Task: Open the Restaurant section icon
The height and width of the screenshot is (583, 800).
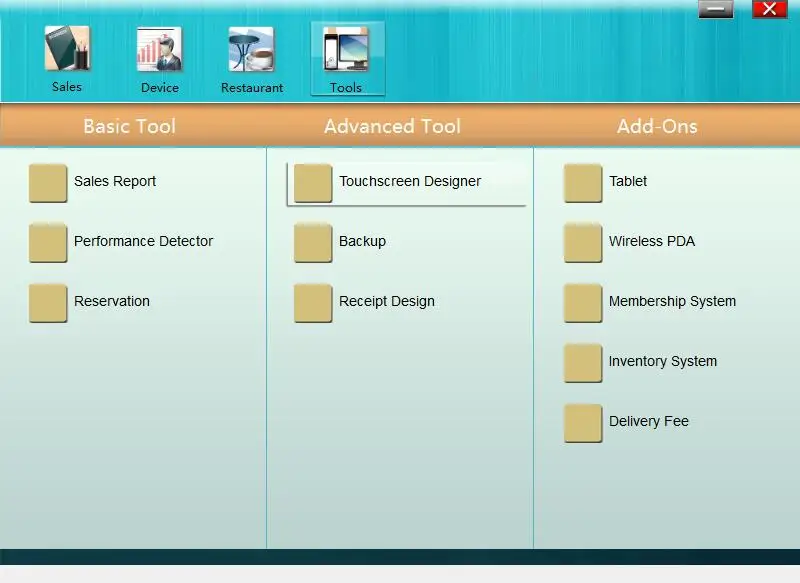Action: (x=252, y=49)
